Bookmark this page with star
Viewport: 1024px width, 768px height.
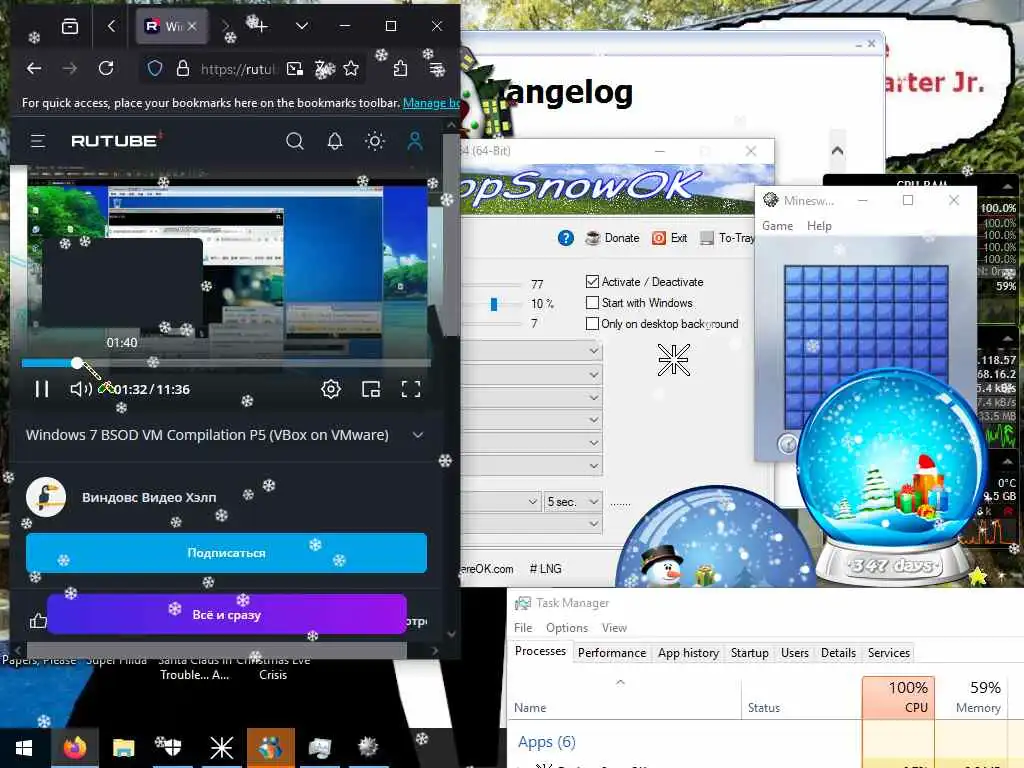[351, 68]
